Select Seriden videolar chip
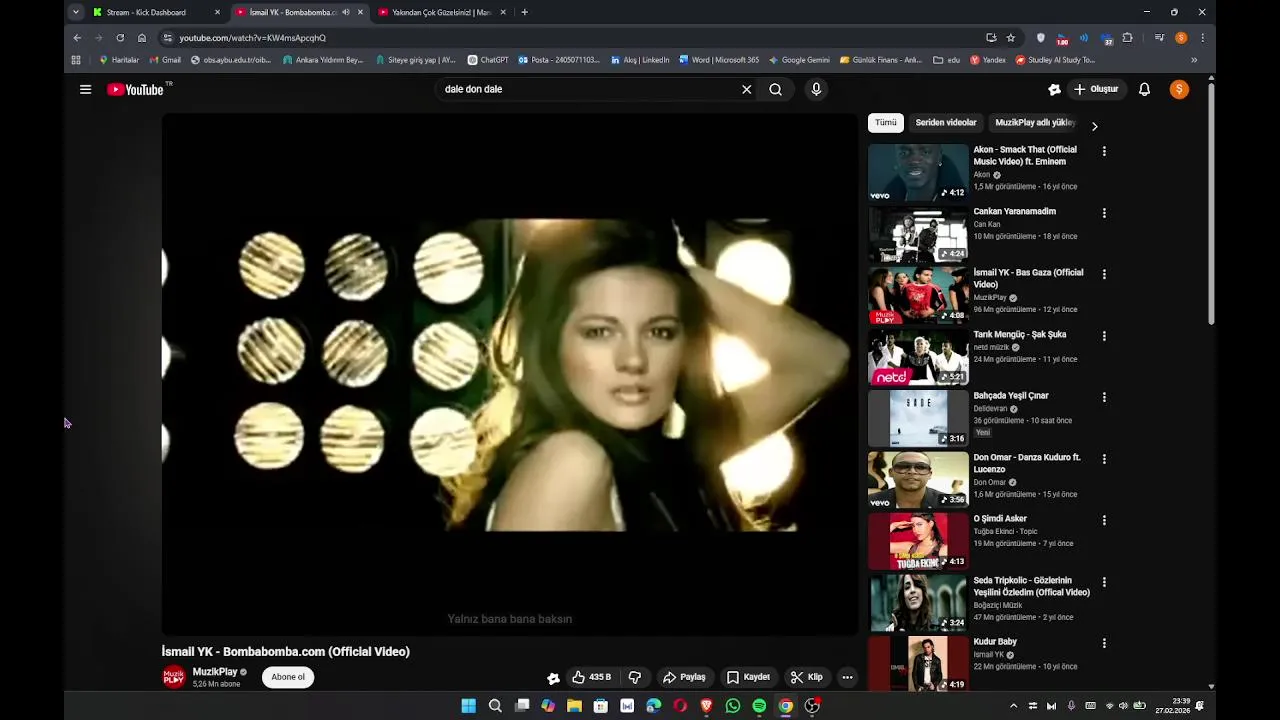Image resolution: width=1280 pixels, height=720 pixels. (946, 123)
